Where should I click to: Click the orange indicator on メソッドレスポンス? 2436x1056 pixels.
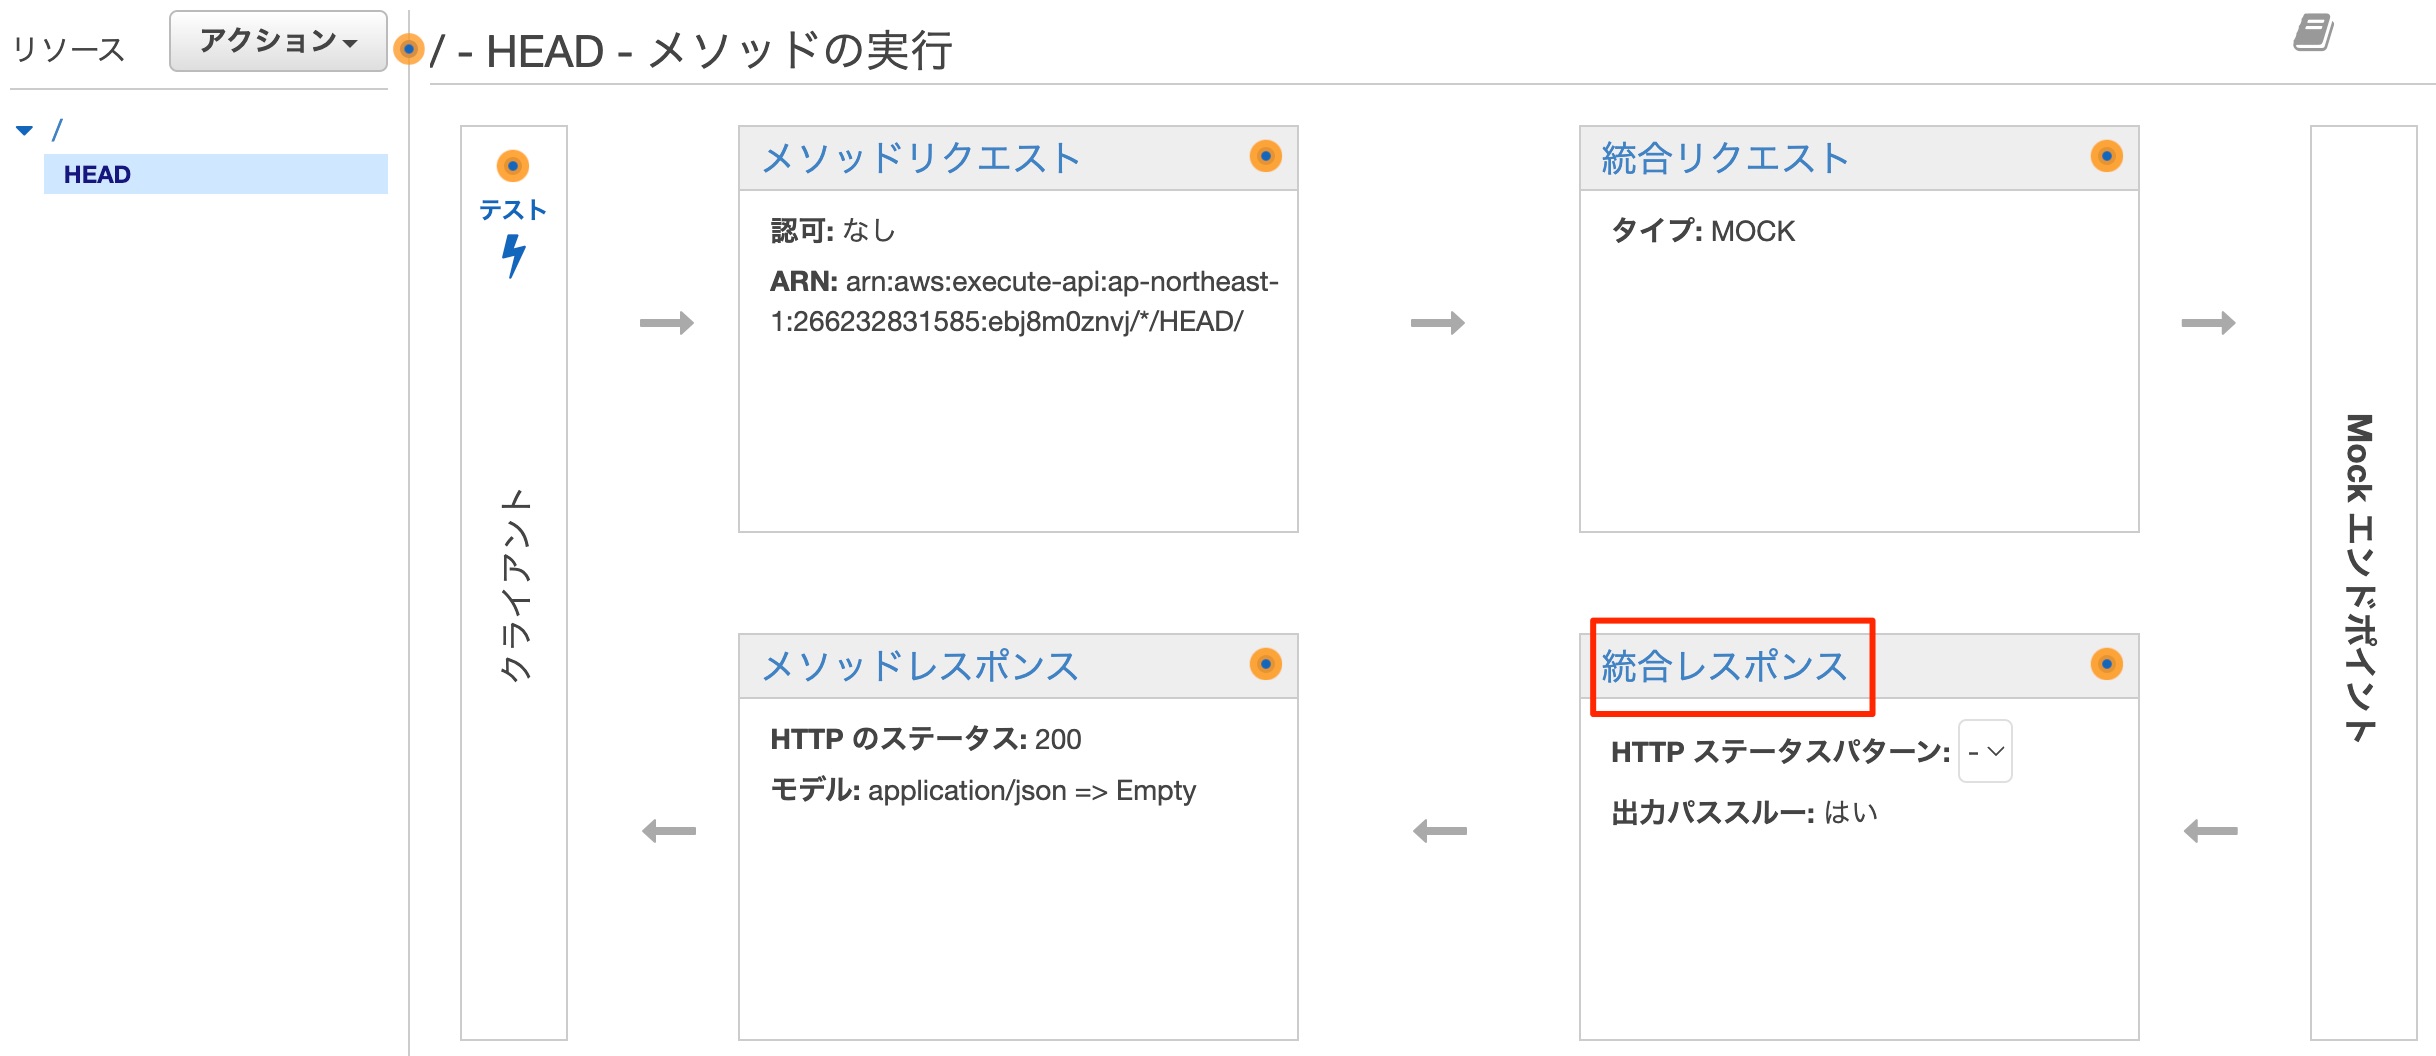click(x=1267, y=664)
